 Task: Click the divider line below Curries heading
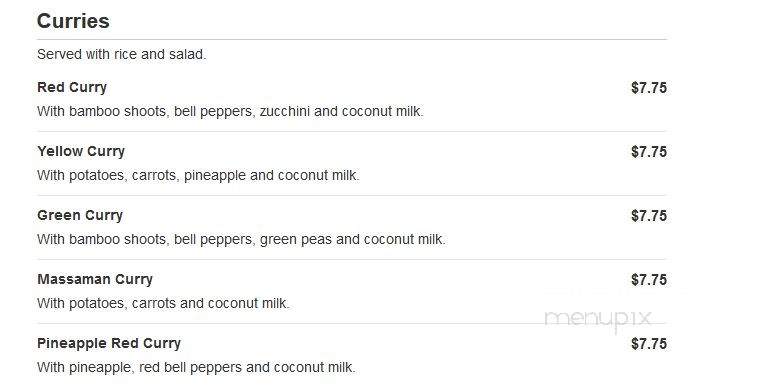click(x=352, y=39)
